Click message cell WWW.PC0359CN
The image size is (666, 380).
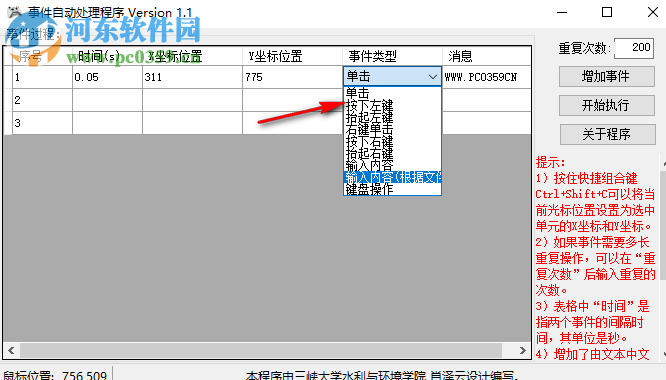pyautogui.click(x=487, y=77)
